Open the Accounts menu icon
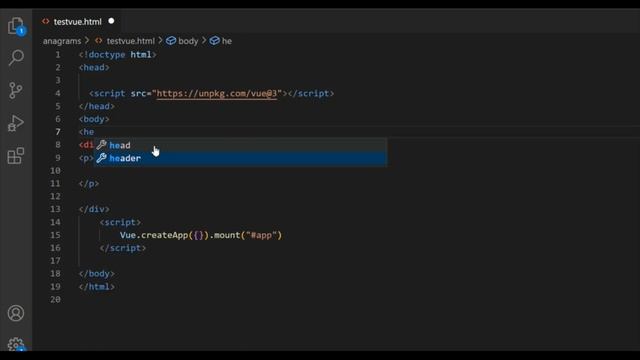 [x=16, y=313]
